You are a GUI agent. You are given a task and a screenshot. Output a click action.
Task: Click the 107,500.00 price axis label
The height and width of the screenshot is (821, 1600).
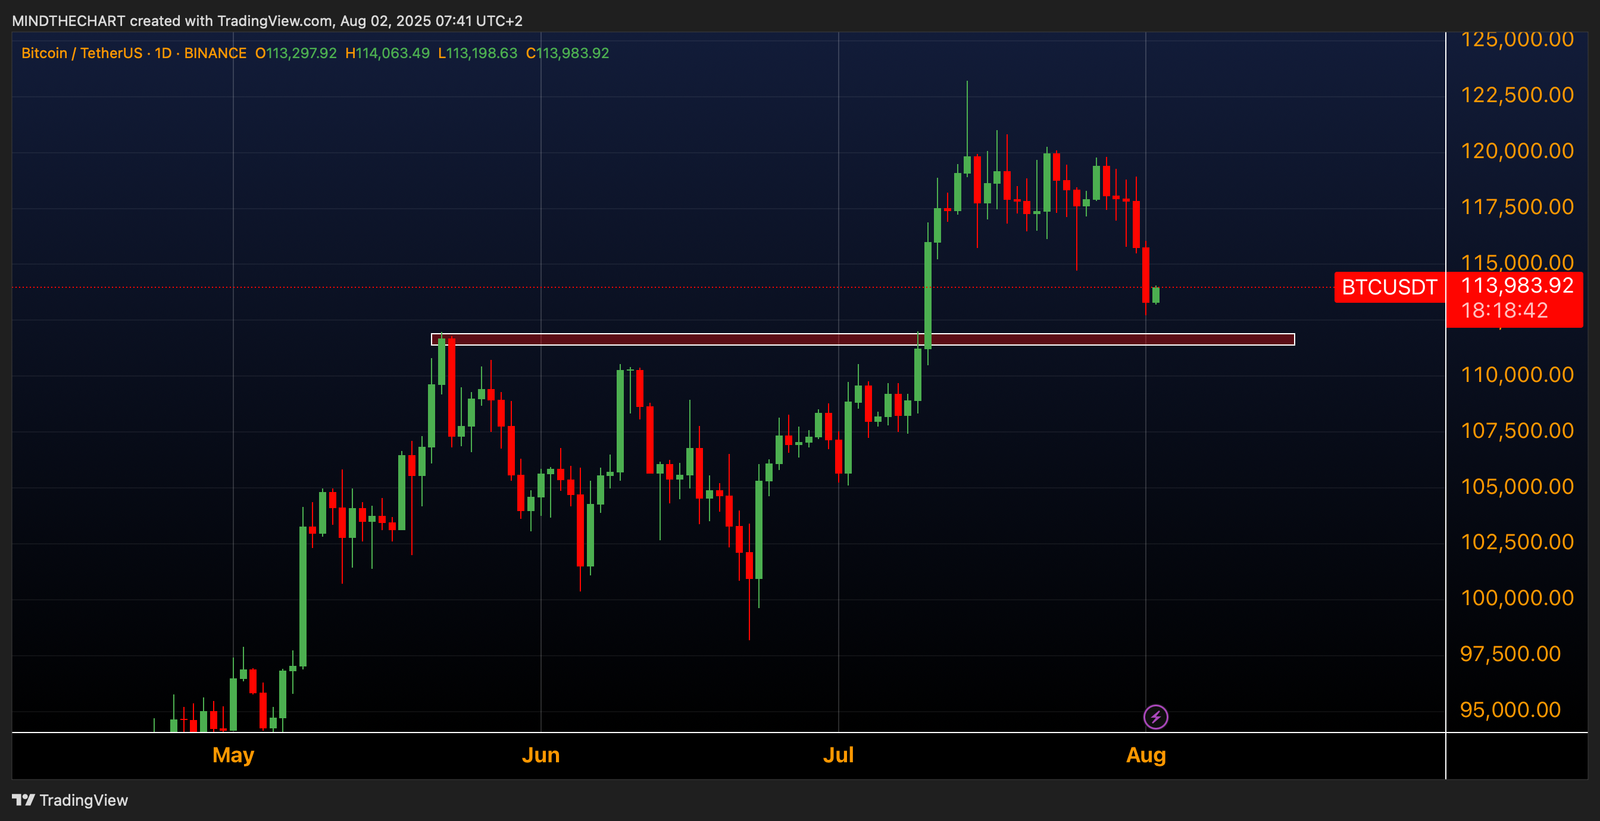coord(1517,431)
